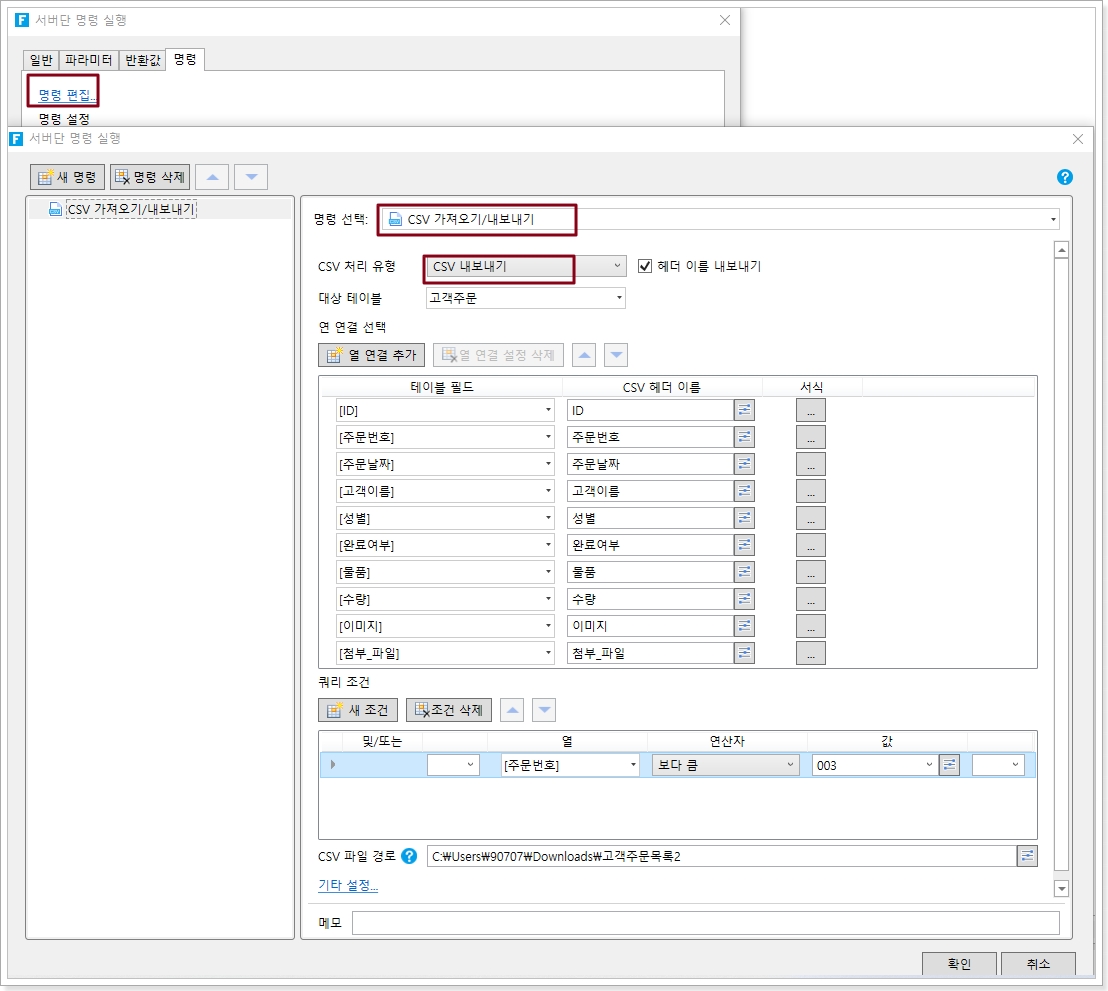Switch to the 반환값 tab
The image size is (1108, 991).
click(x=141, y=60)
